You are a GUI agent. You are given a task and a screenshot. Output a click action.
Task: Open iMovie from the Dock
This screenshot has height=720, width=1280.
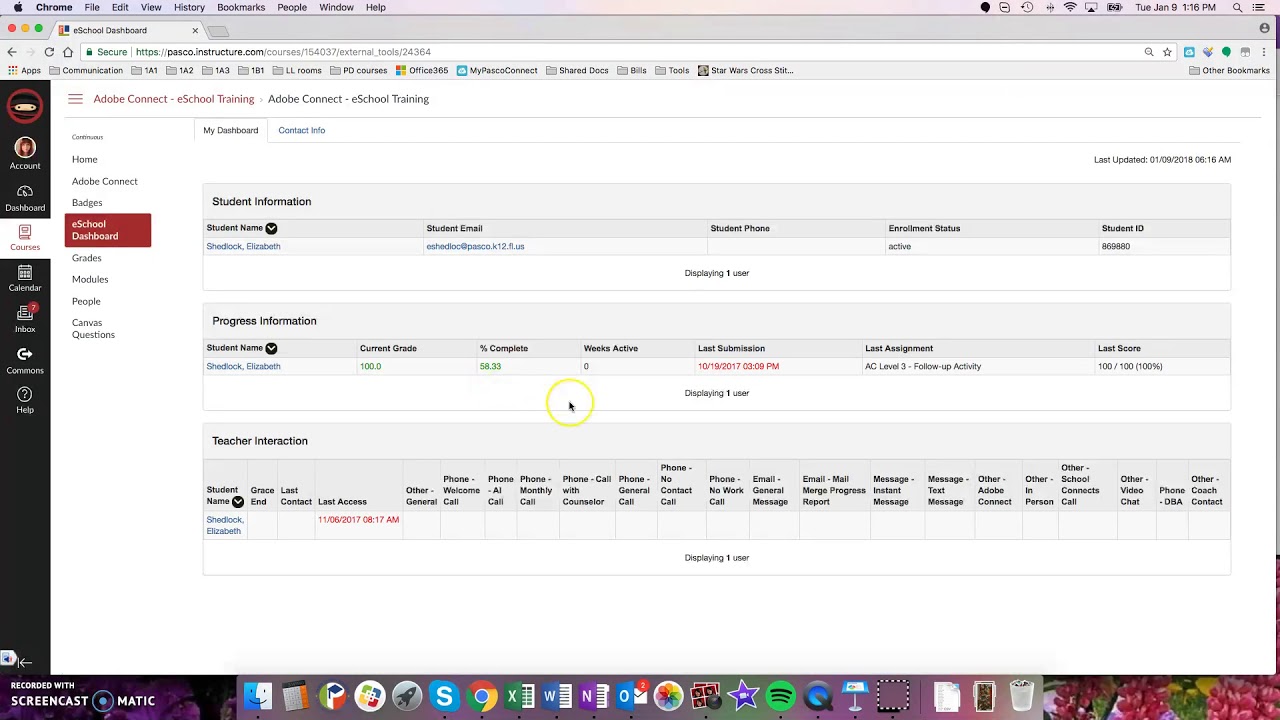743,696
